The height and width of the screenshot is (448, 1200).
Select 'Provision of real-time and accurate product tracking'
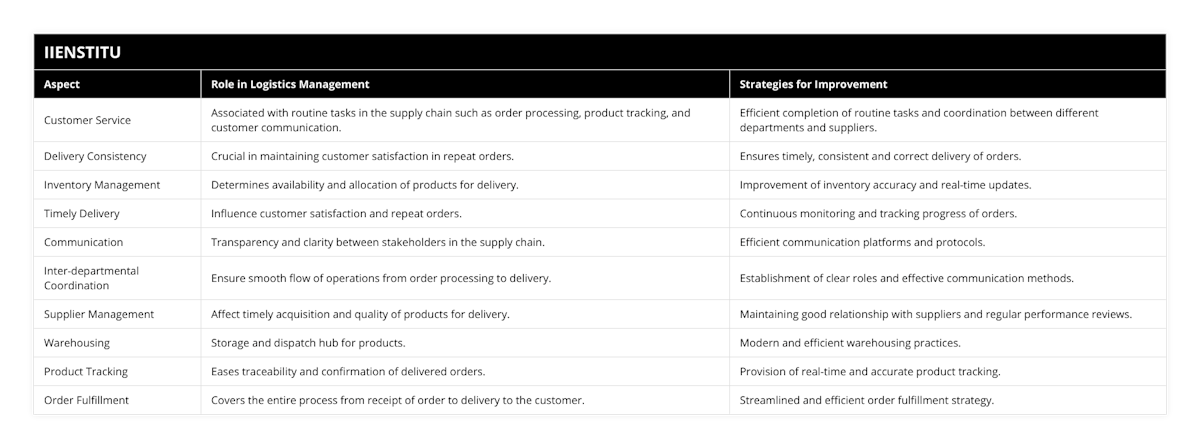pos(870,371)
